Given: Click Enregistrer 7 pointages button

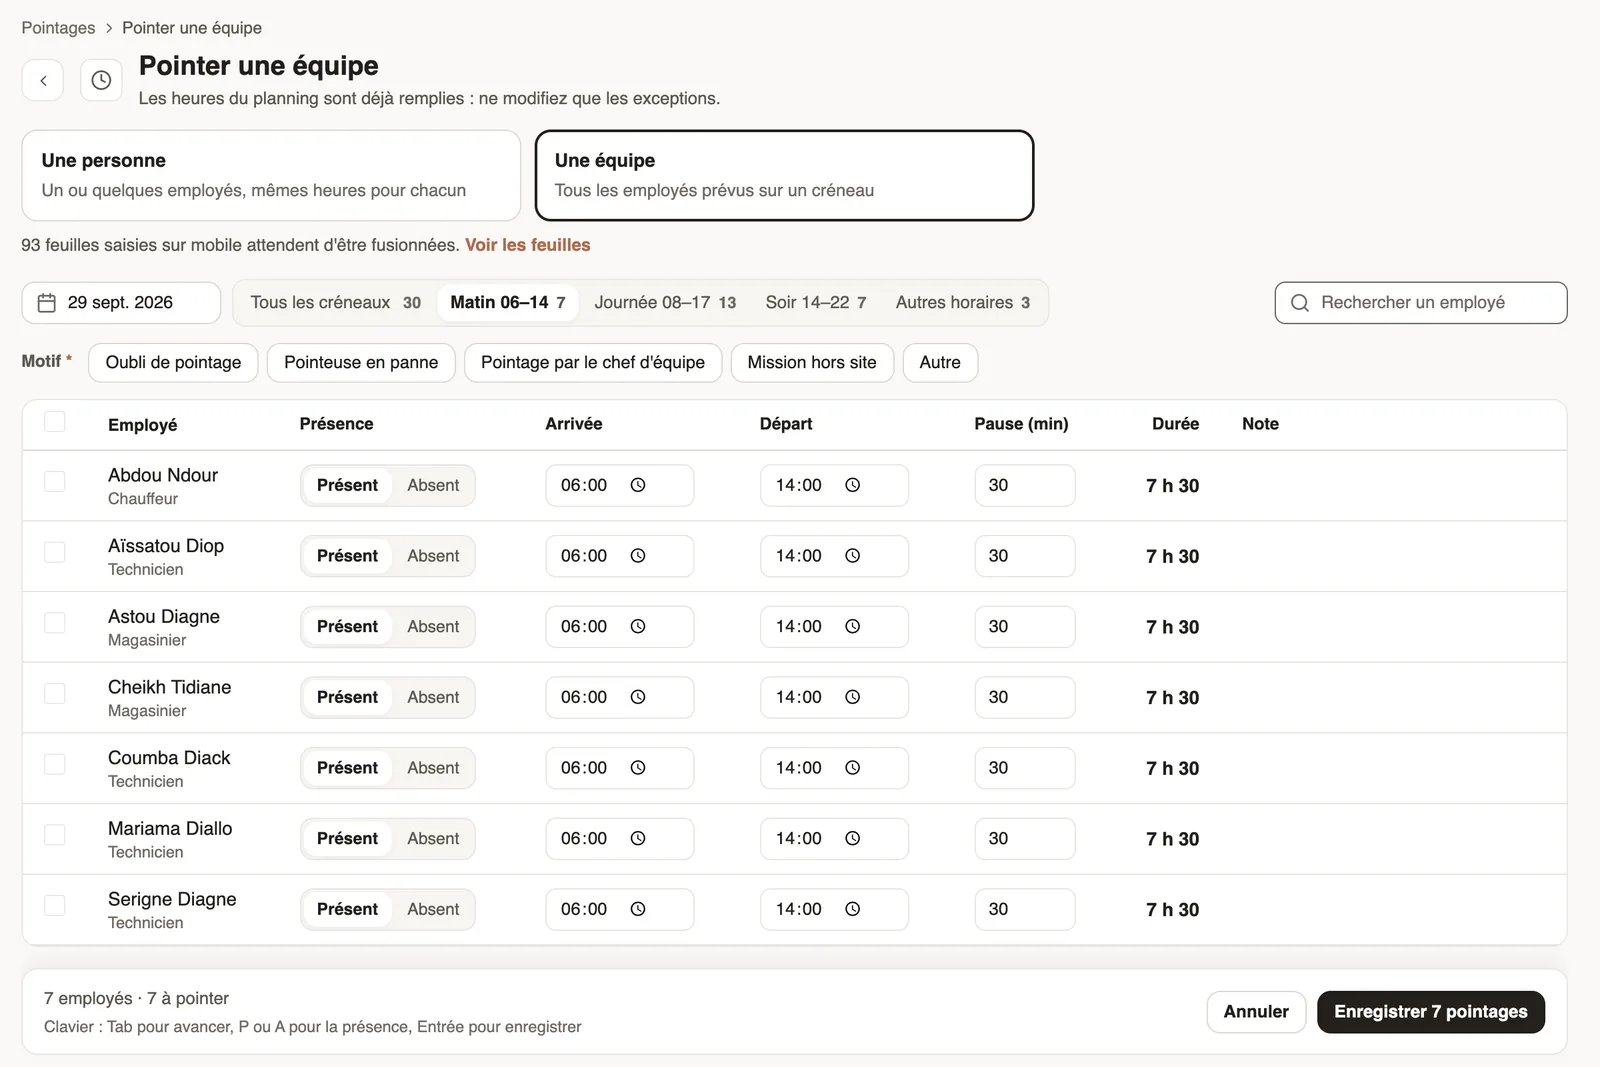Looking at the screenshot, I should tap(1431, 1012).
